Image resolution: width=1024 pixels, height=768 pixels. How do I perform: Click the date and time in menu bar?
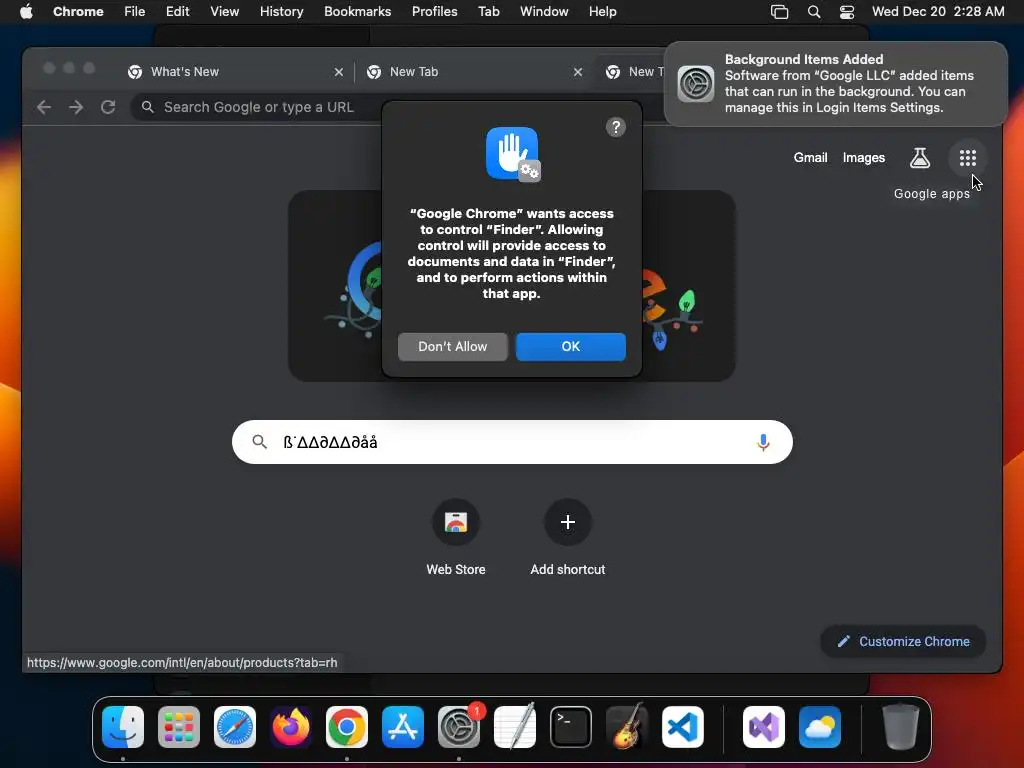938,11
